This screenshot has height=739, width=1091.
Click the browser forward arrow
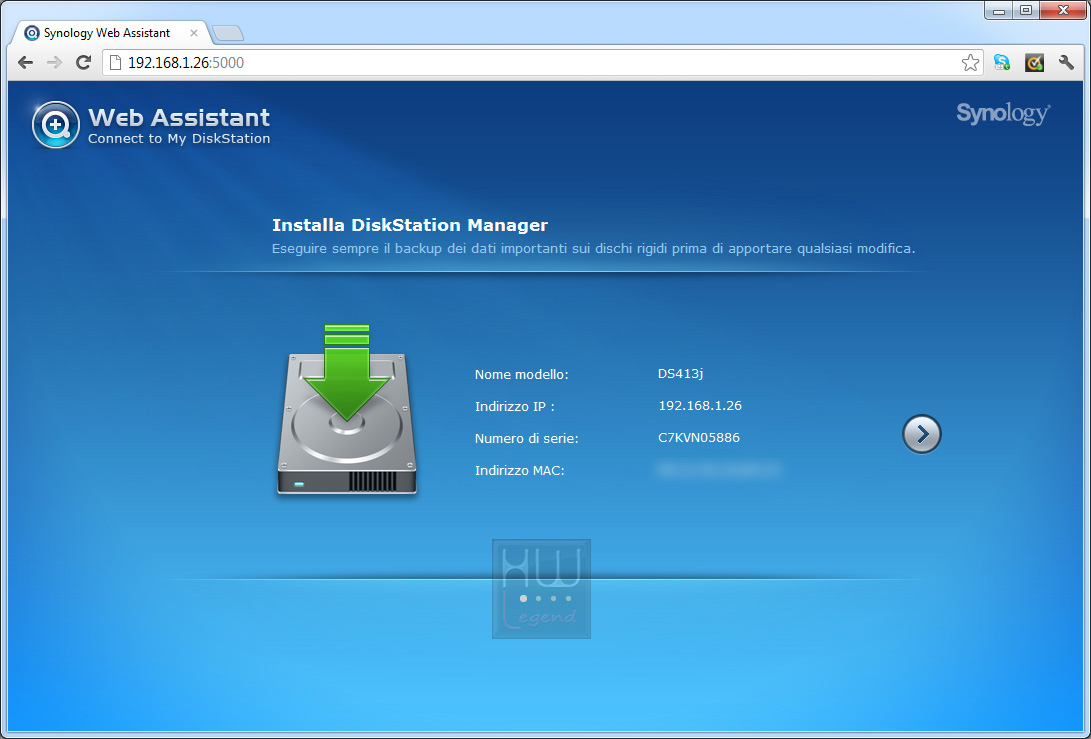click(x=54, y=63)
